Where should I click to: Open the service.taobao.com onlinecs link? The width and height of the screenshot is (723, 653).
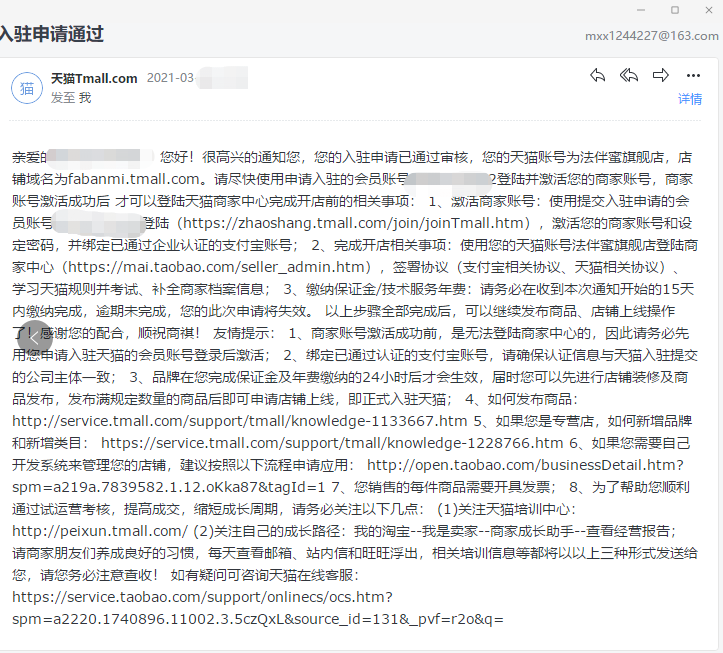pos(258,608)
